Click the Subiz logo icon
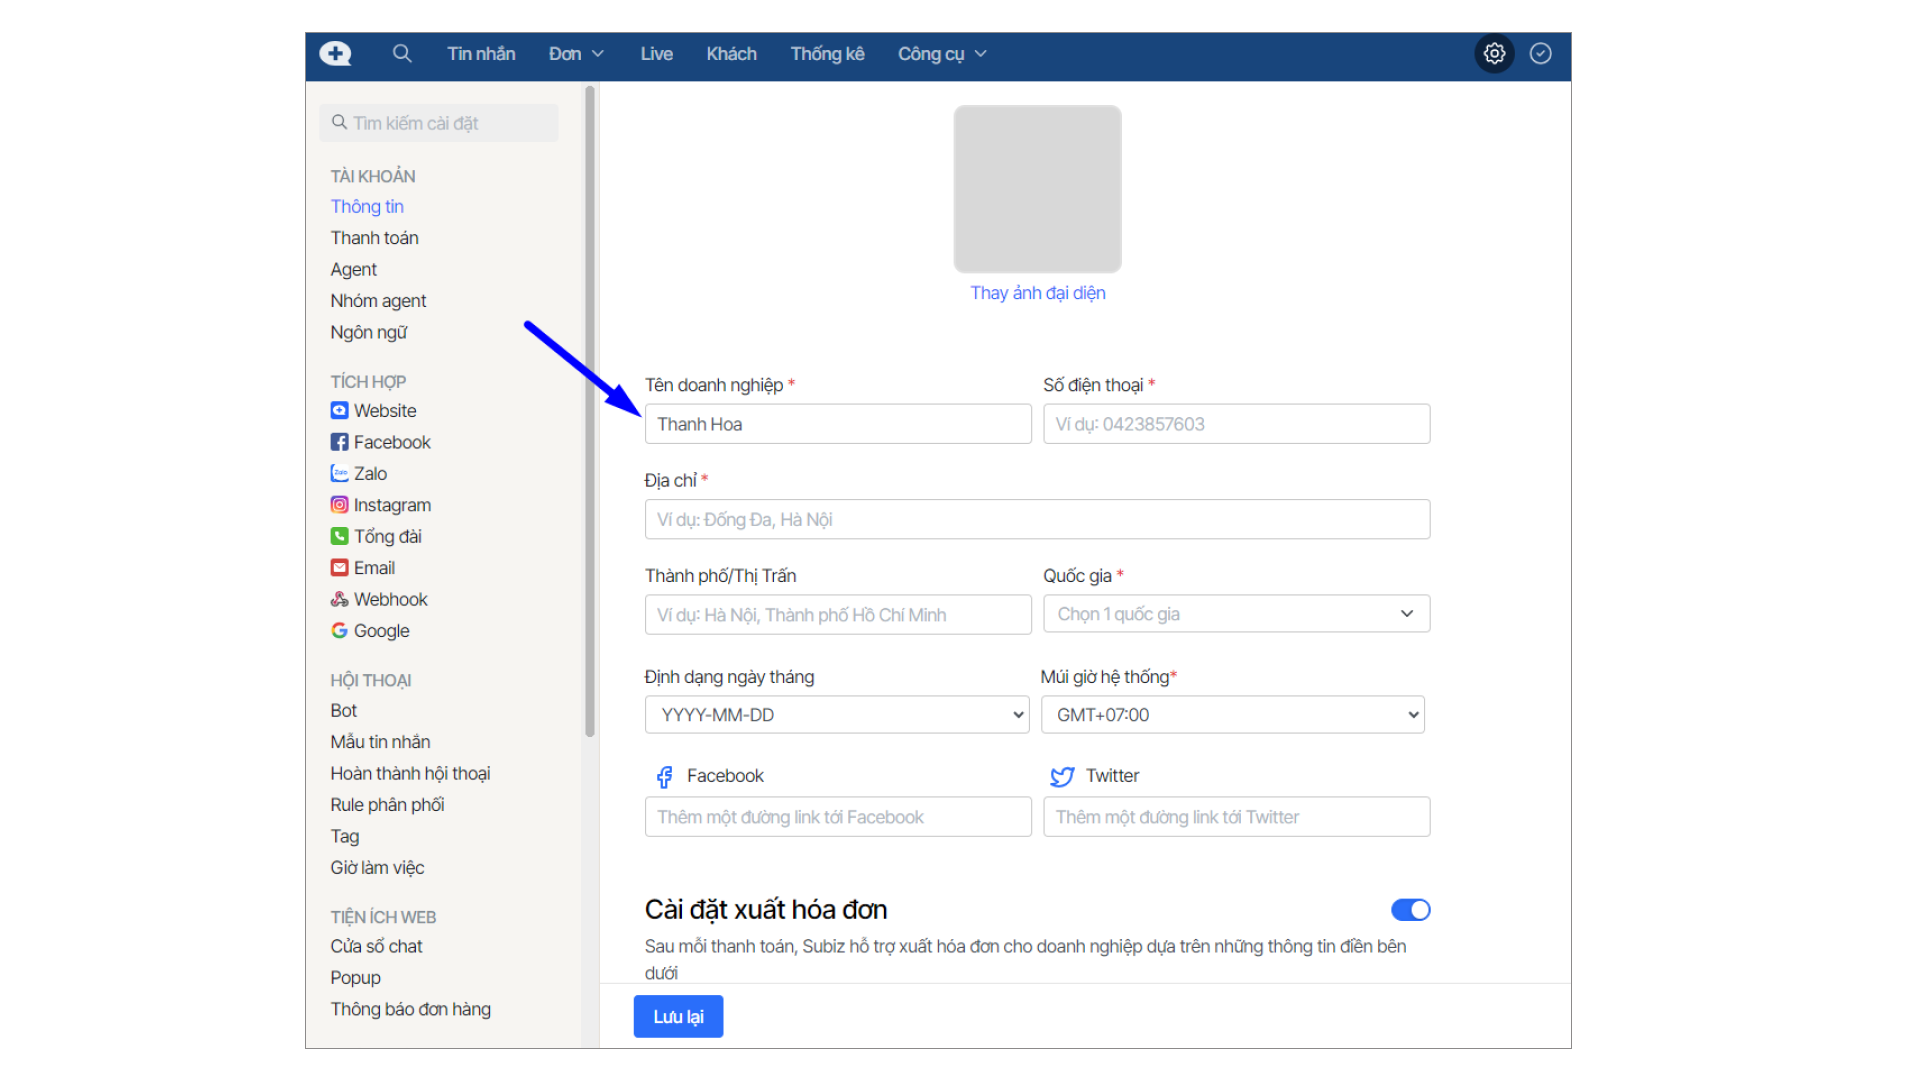 (335, 54)
